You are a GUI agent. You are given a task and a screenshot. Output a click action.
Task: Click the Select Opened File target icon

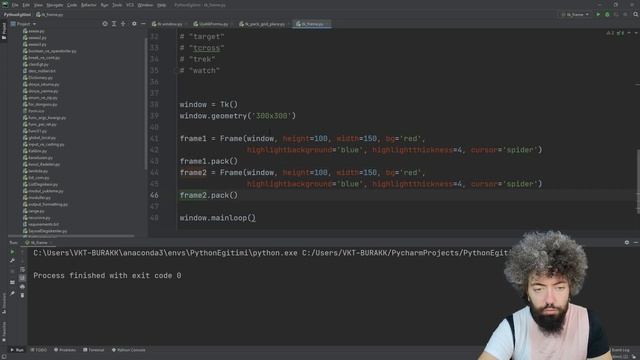click(x=105, y=24)
